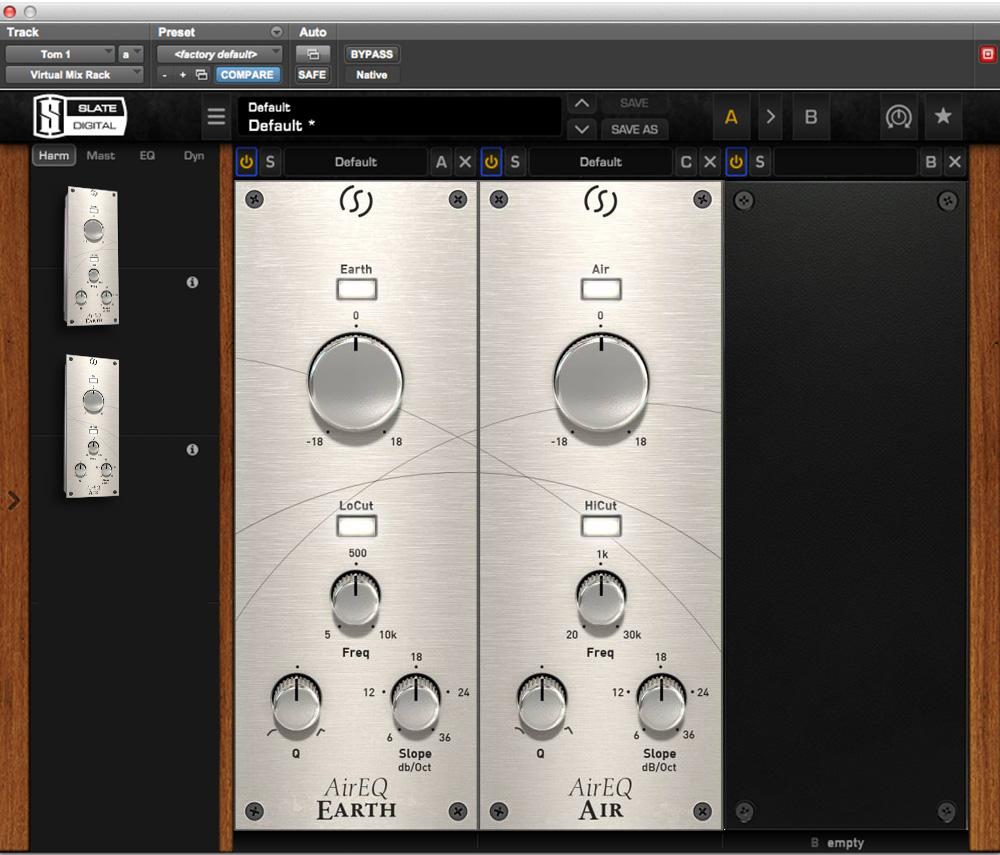Screen dimensions: 1000x855
Task: Select next preset with plus button
Action: click(x=182, y=75)
